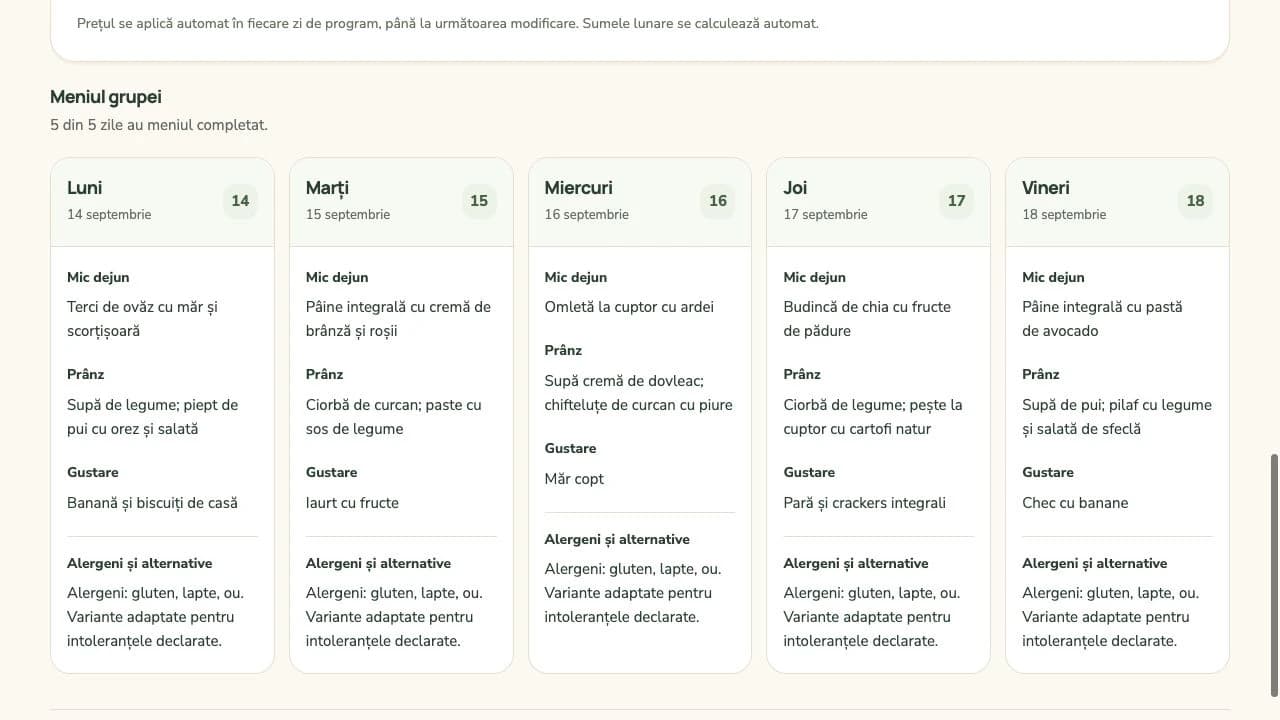Select "Supă de pui; pilaf cu legume" lunch
Image resolution: width=1280 pixels, height=720 pixels.
tap(1117, 417)
